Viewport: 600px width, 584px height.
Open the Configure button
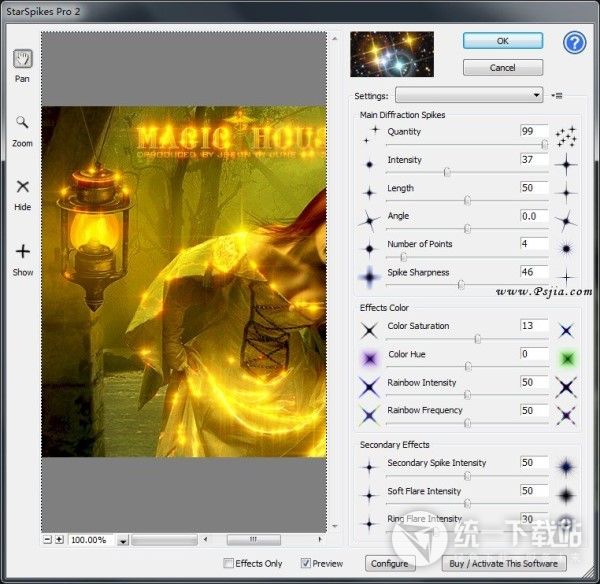click(390, 563)
